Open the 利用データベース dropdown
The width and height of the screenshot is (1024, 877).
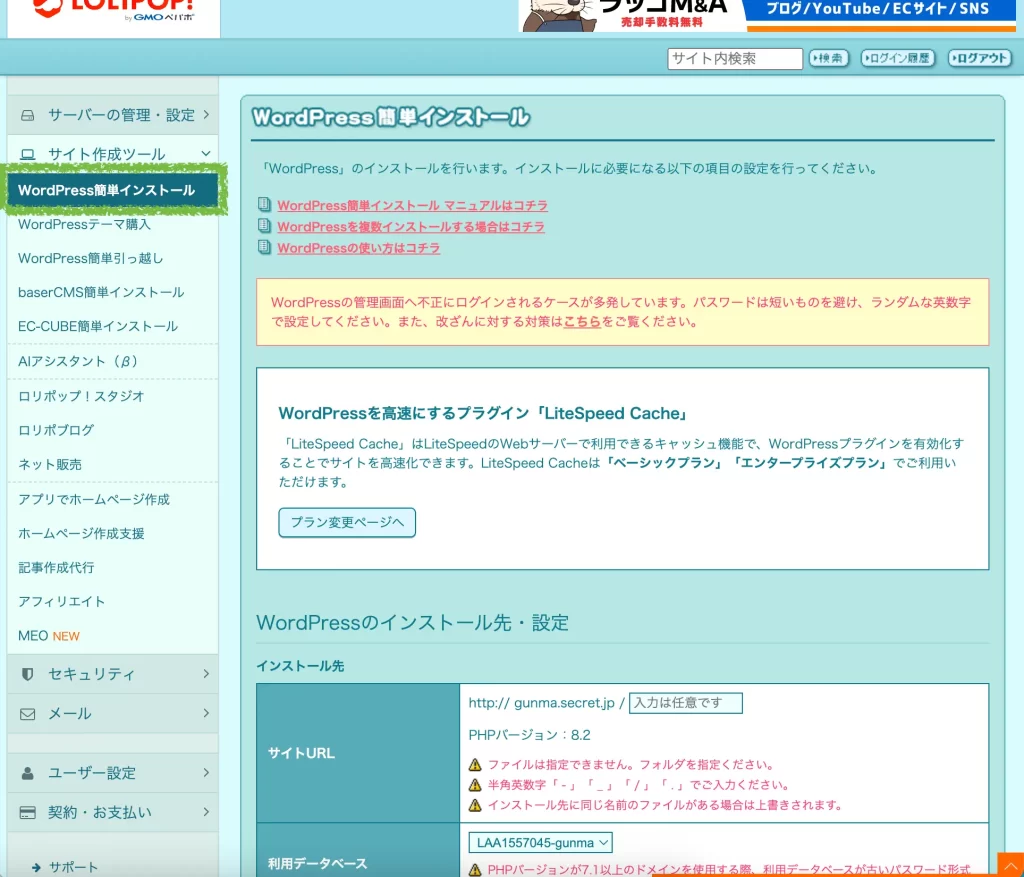(x=540, y=843)
